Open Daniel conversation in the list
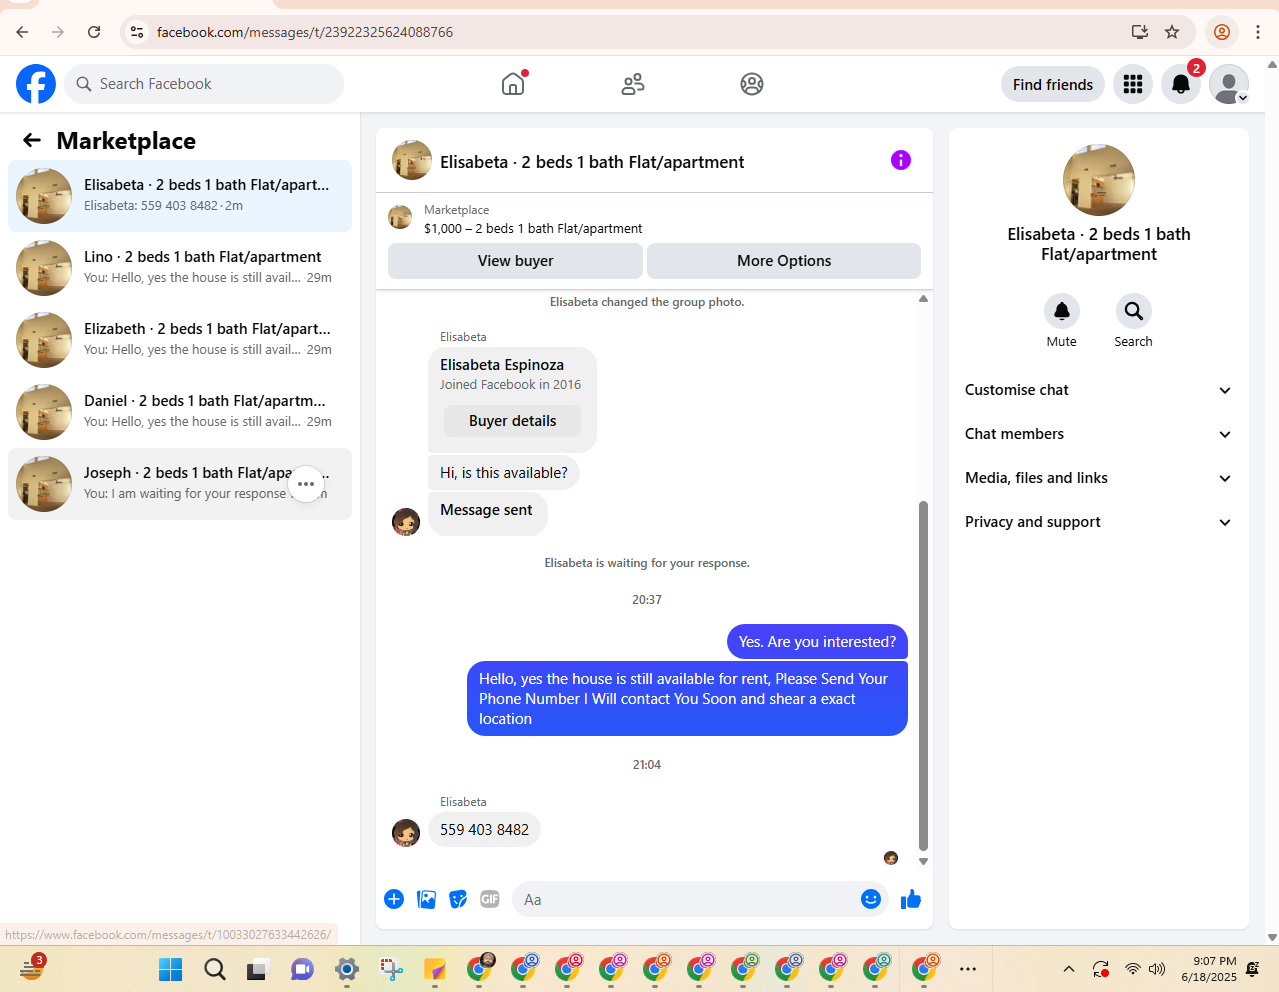The image size is (1279, 992). (x=180, y=412)
